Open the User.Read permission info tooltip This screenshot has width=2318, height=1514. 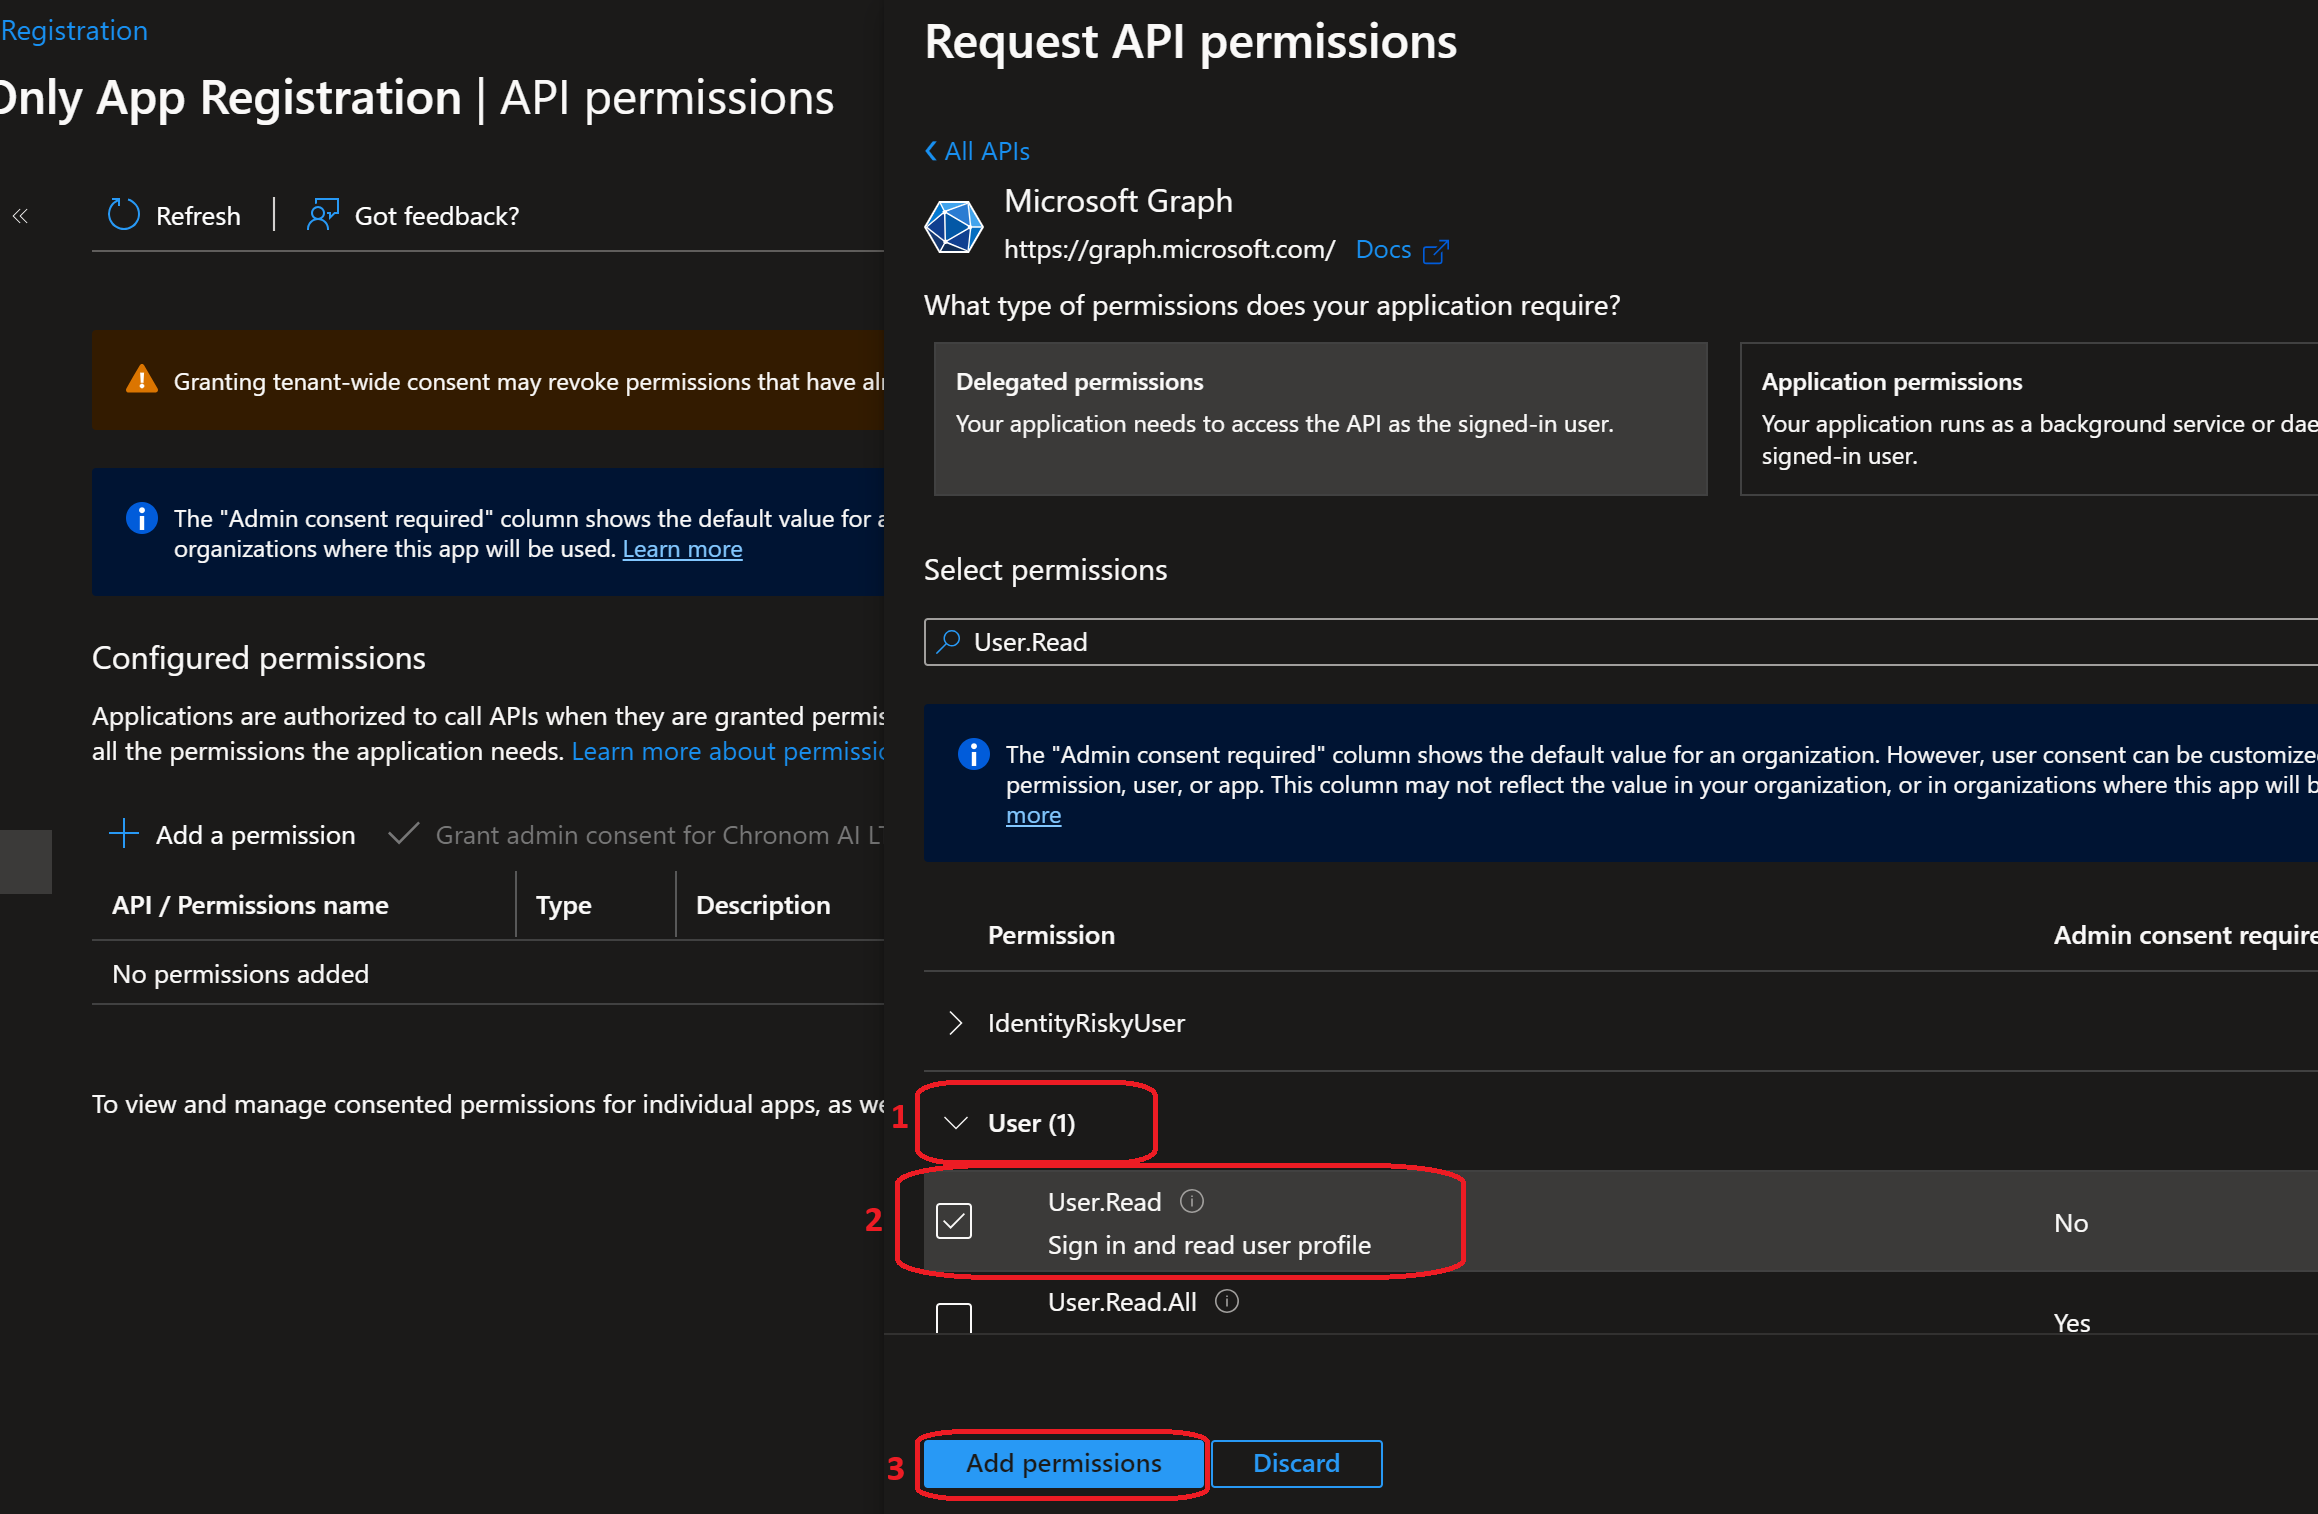pos(1192,1202)
